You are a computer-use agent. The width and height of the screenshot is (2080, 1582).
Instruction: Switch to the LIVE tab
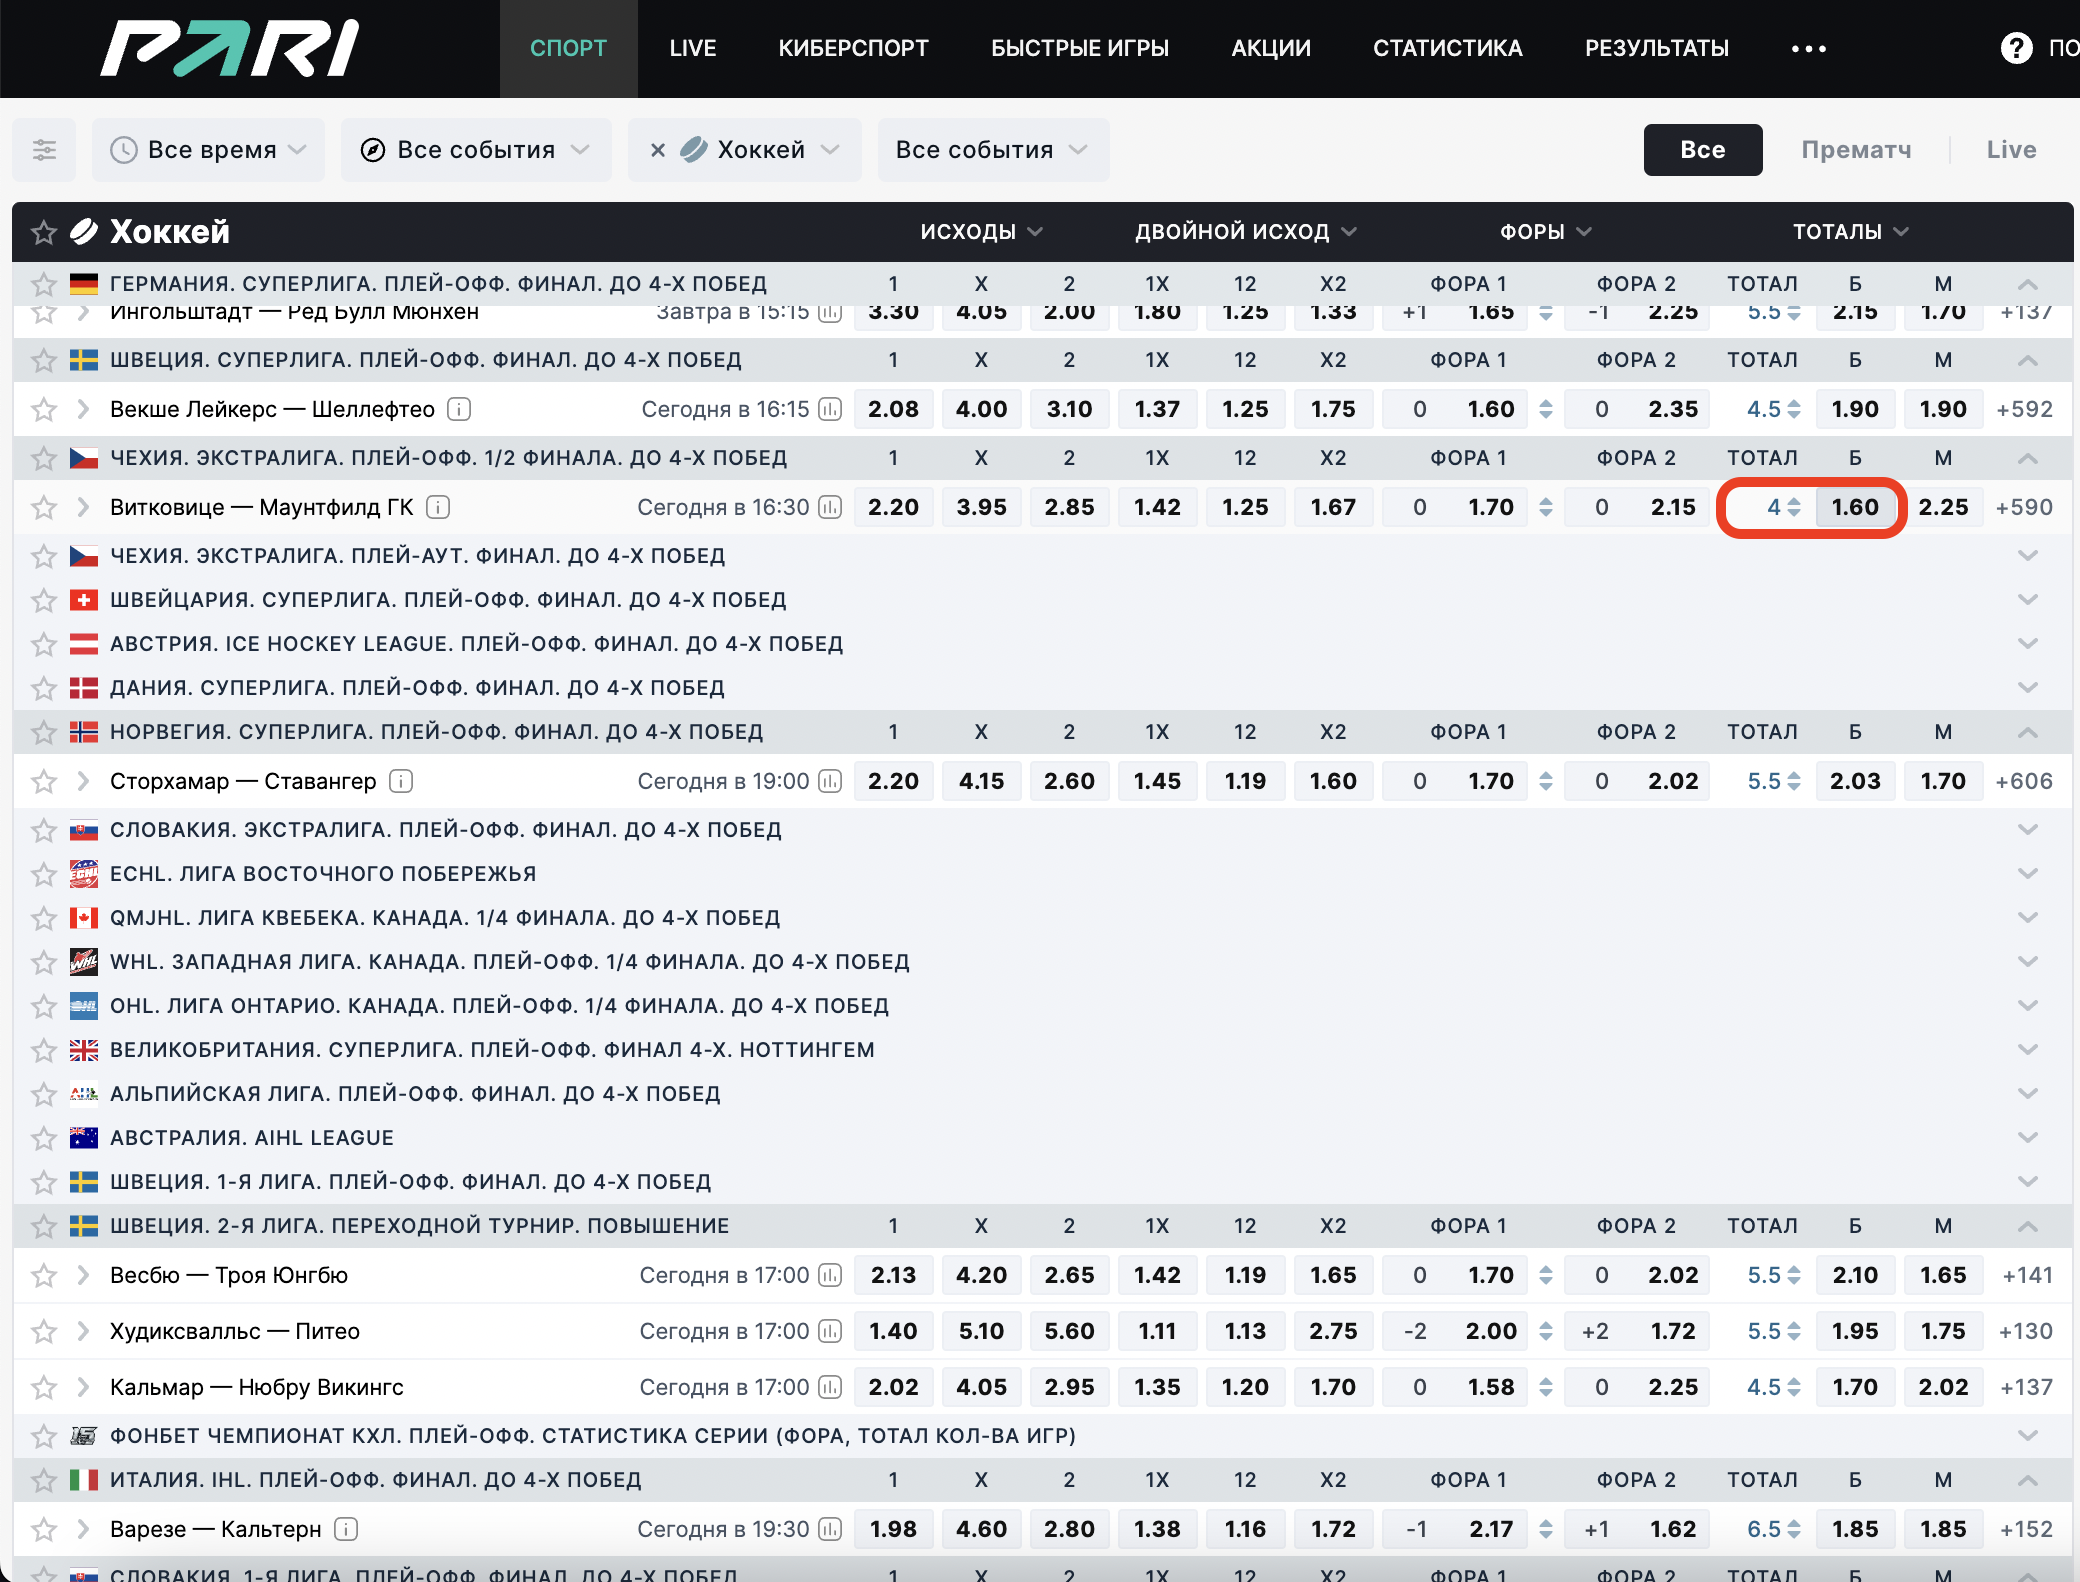[693, 47]
